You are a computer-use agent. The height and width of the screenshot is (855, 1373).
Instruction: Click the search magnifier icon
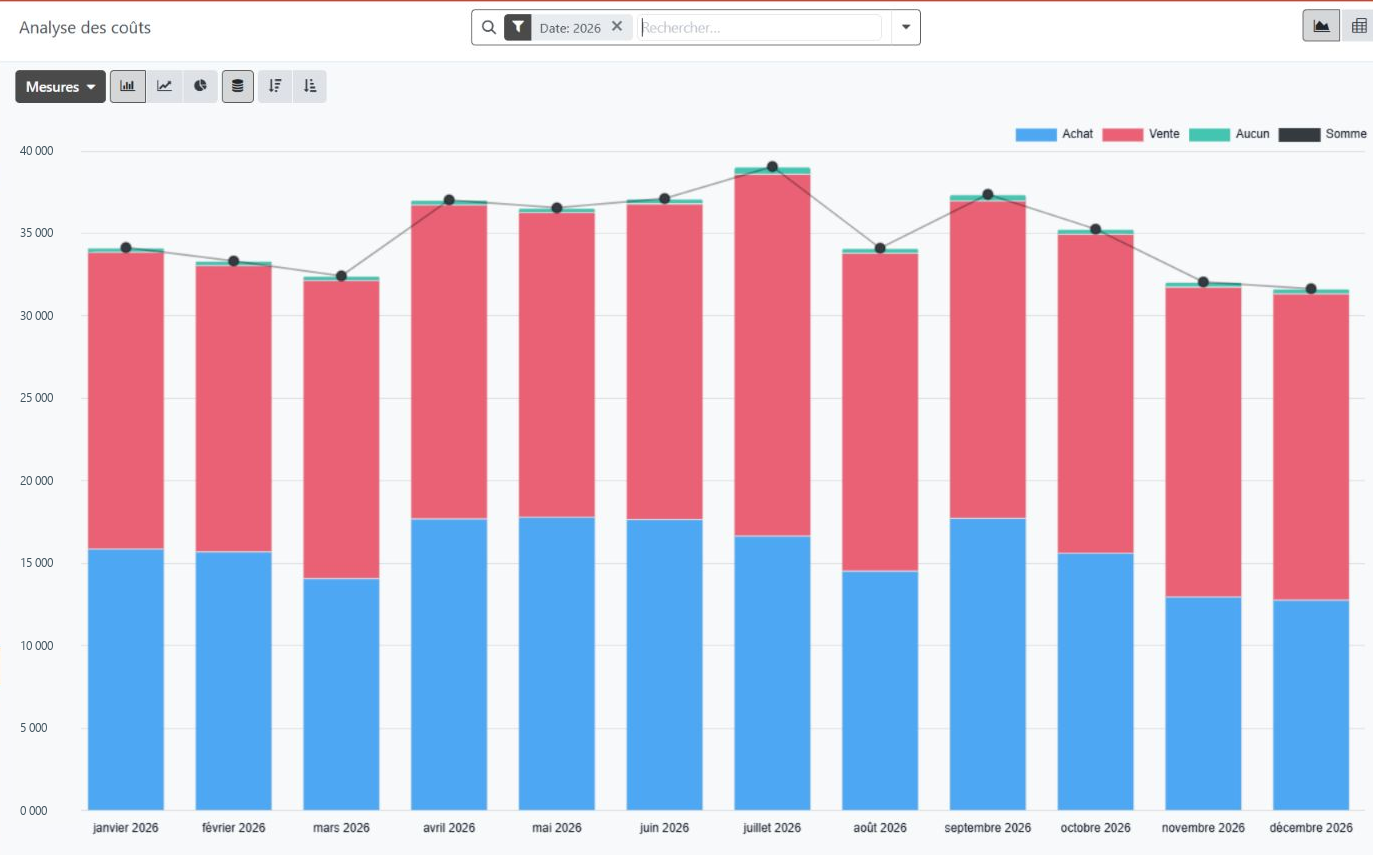point(489,27)
